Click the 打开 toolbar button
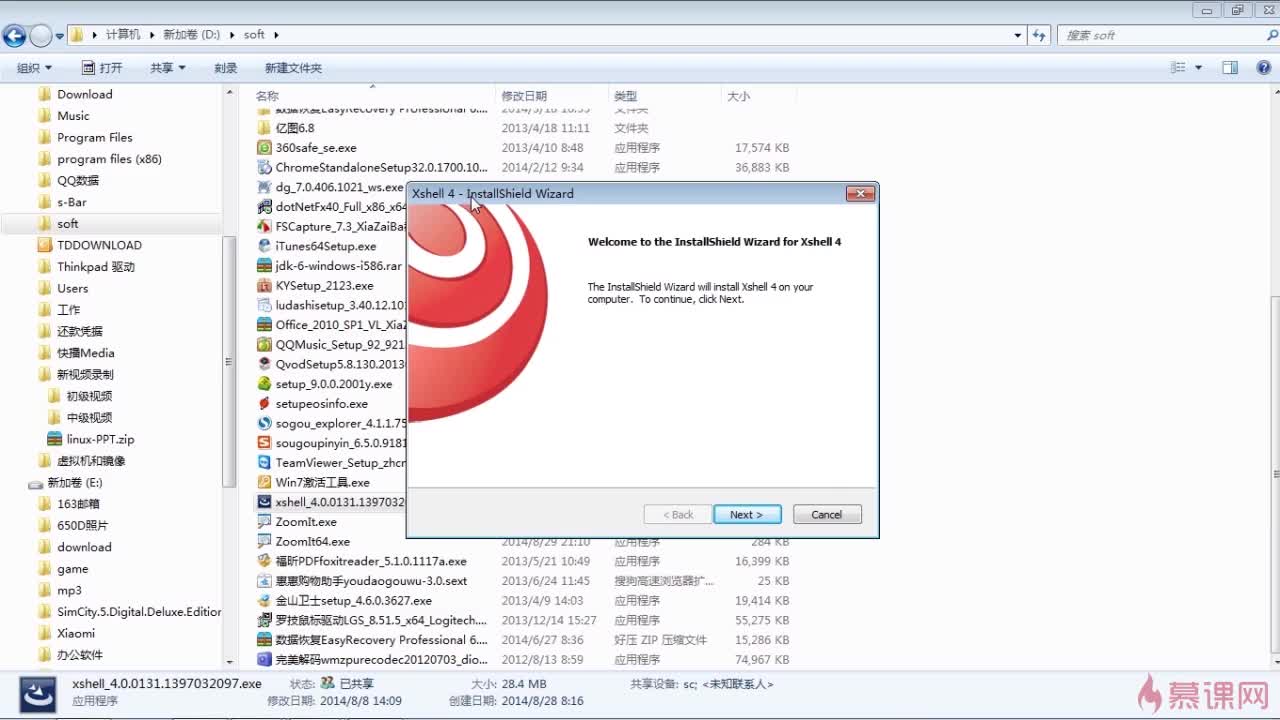The width and height of the screenshot is (1280, 720). click(x=102, y=68)
